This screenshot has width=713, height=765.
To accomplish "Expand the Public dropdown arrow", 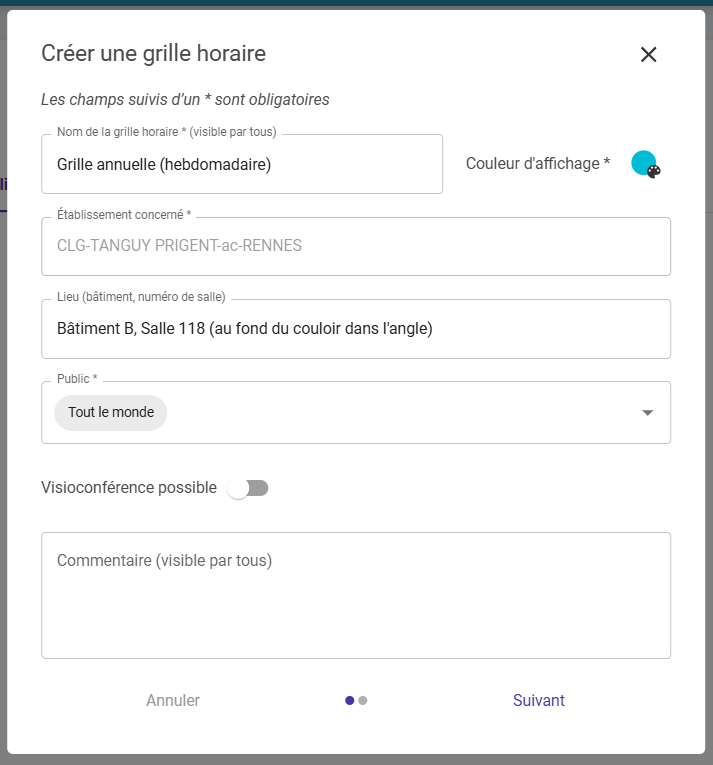I will (647, 413).
